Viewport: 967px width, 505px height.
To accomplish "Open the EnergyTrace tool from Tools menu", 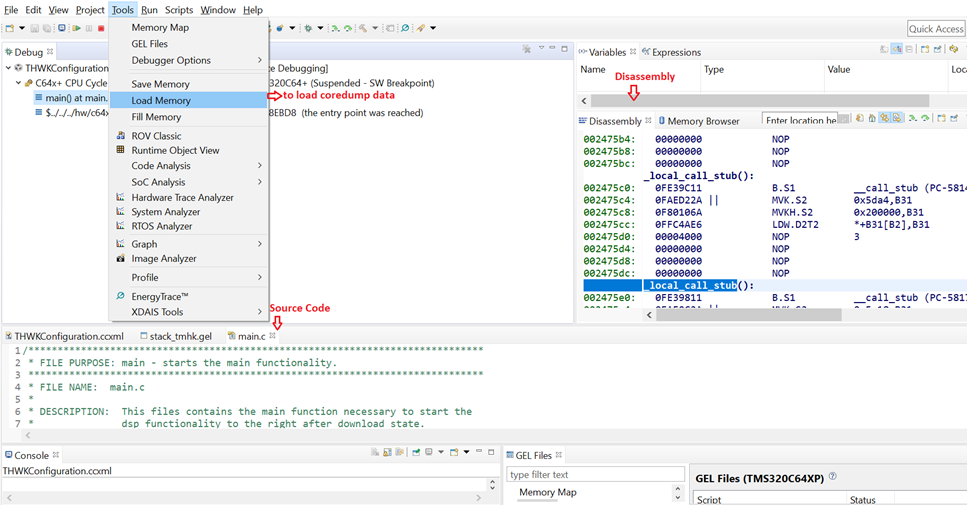I will click(188, 296).
